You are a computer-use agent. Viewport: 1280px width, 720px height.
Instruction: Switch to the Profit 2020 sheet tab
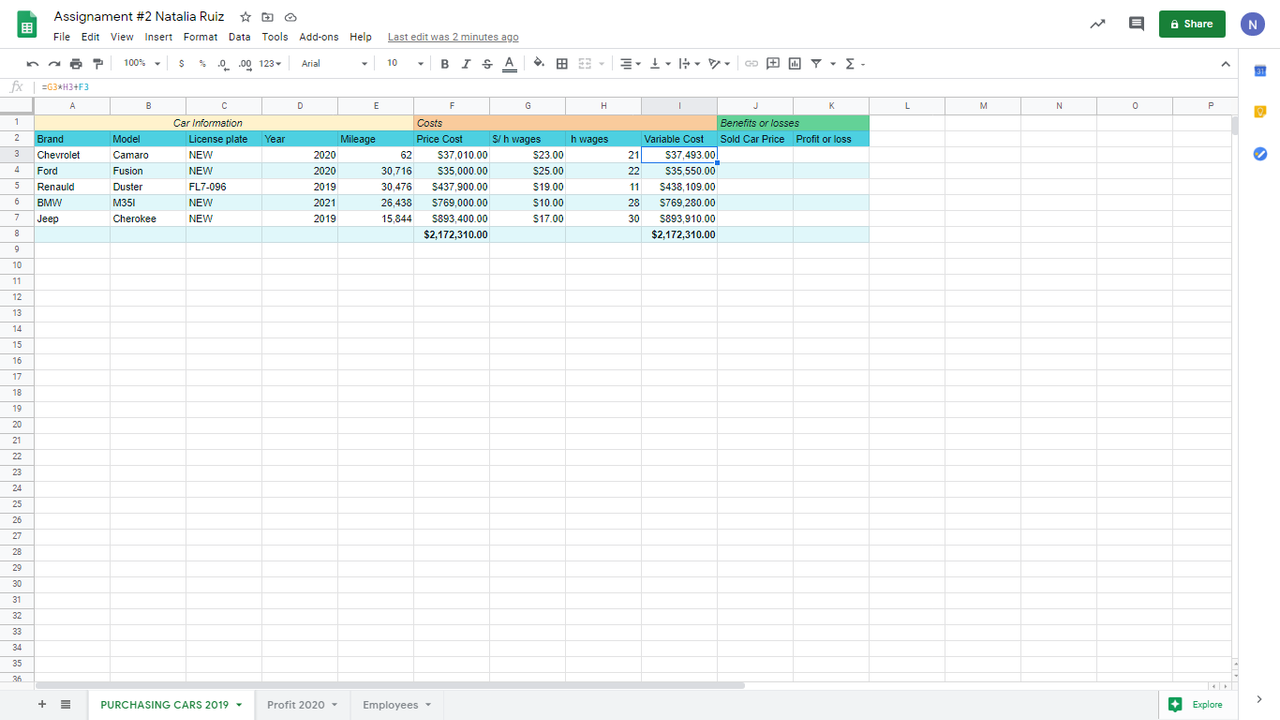pyautogui.click(x=303, y=705)
